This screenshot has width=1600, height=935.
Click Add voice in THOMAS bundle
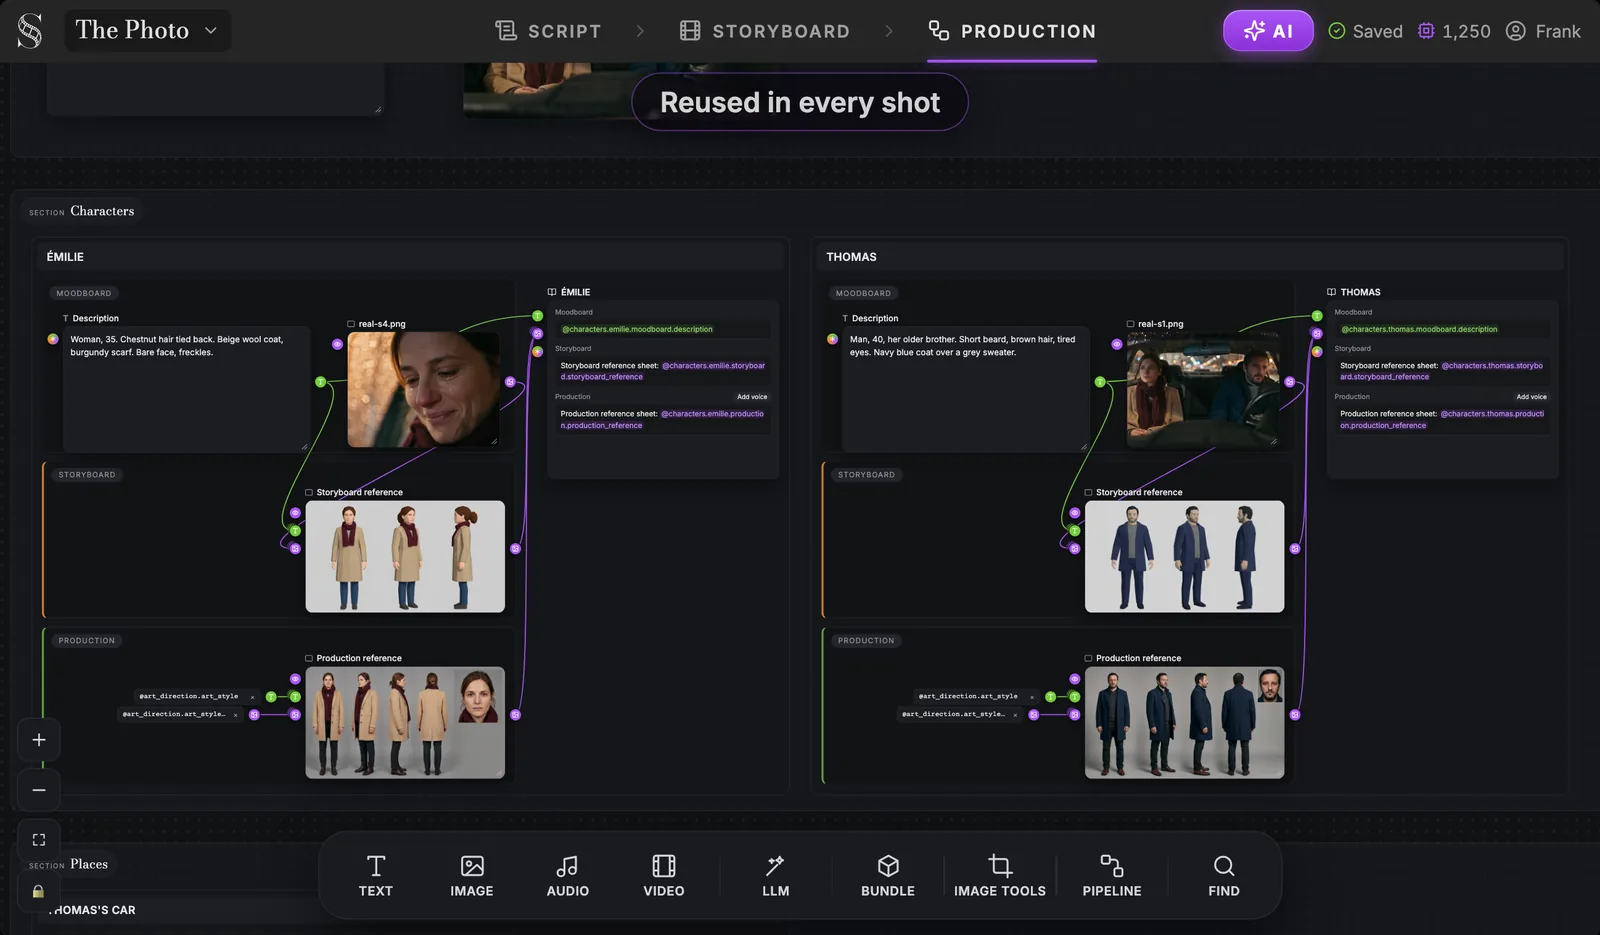click(x=1531, y=397)
